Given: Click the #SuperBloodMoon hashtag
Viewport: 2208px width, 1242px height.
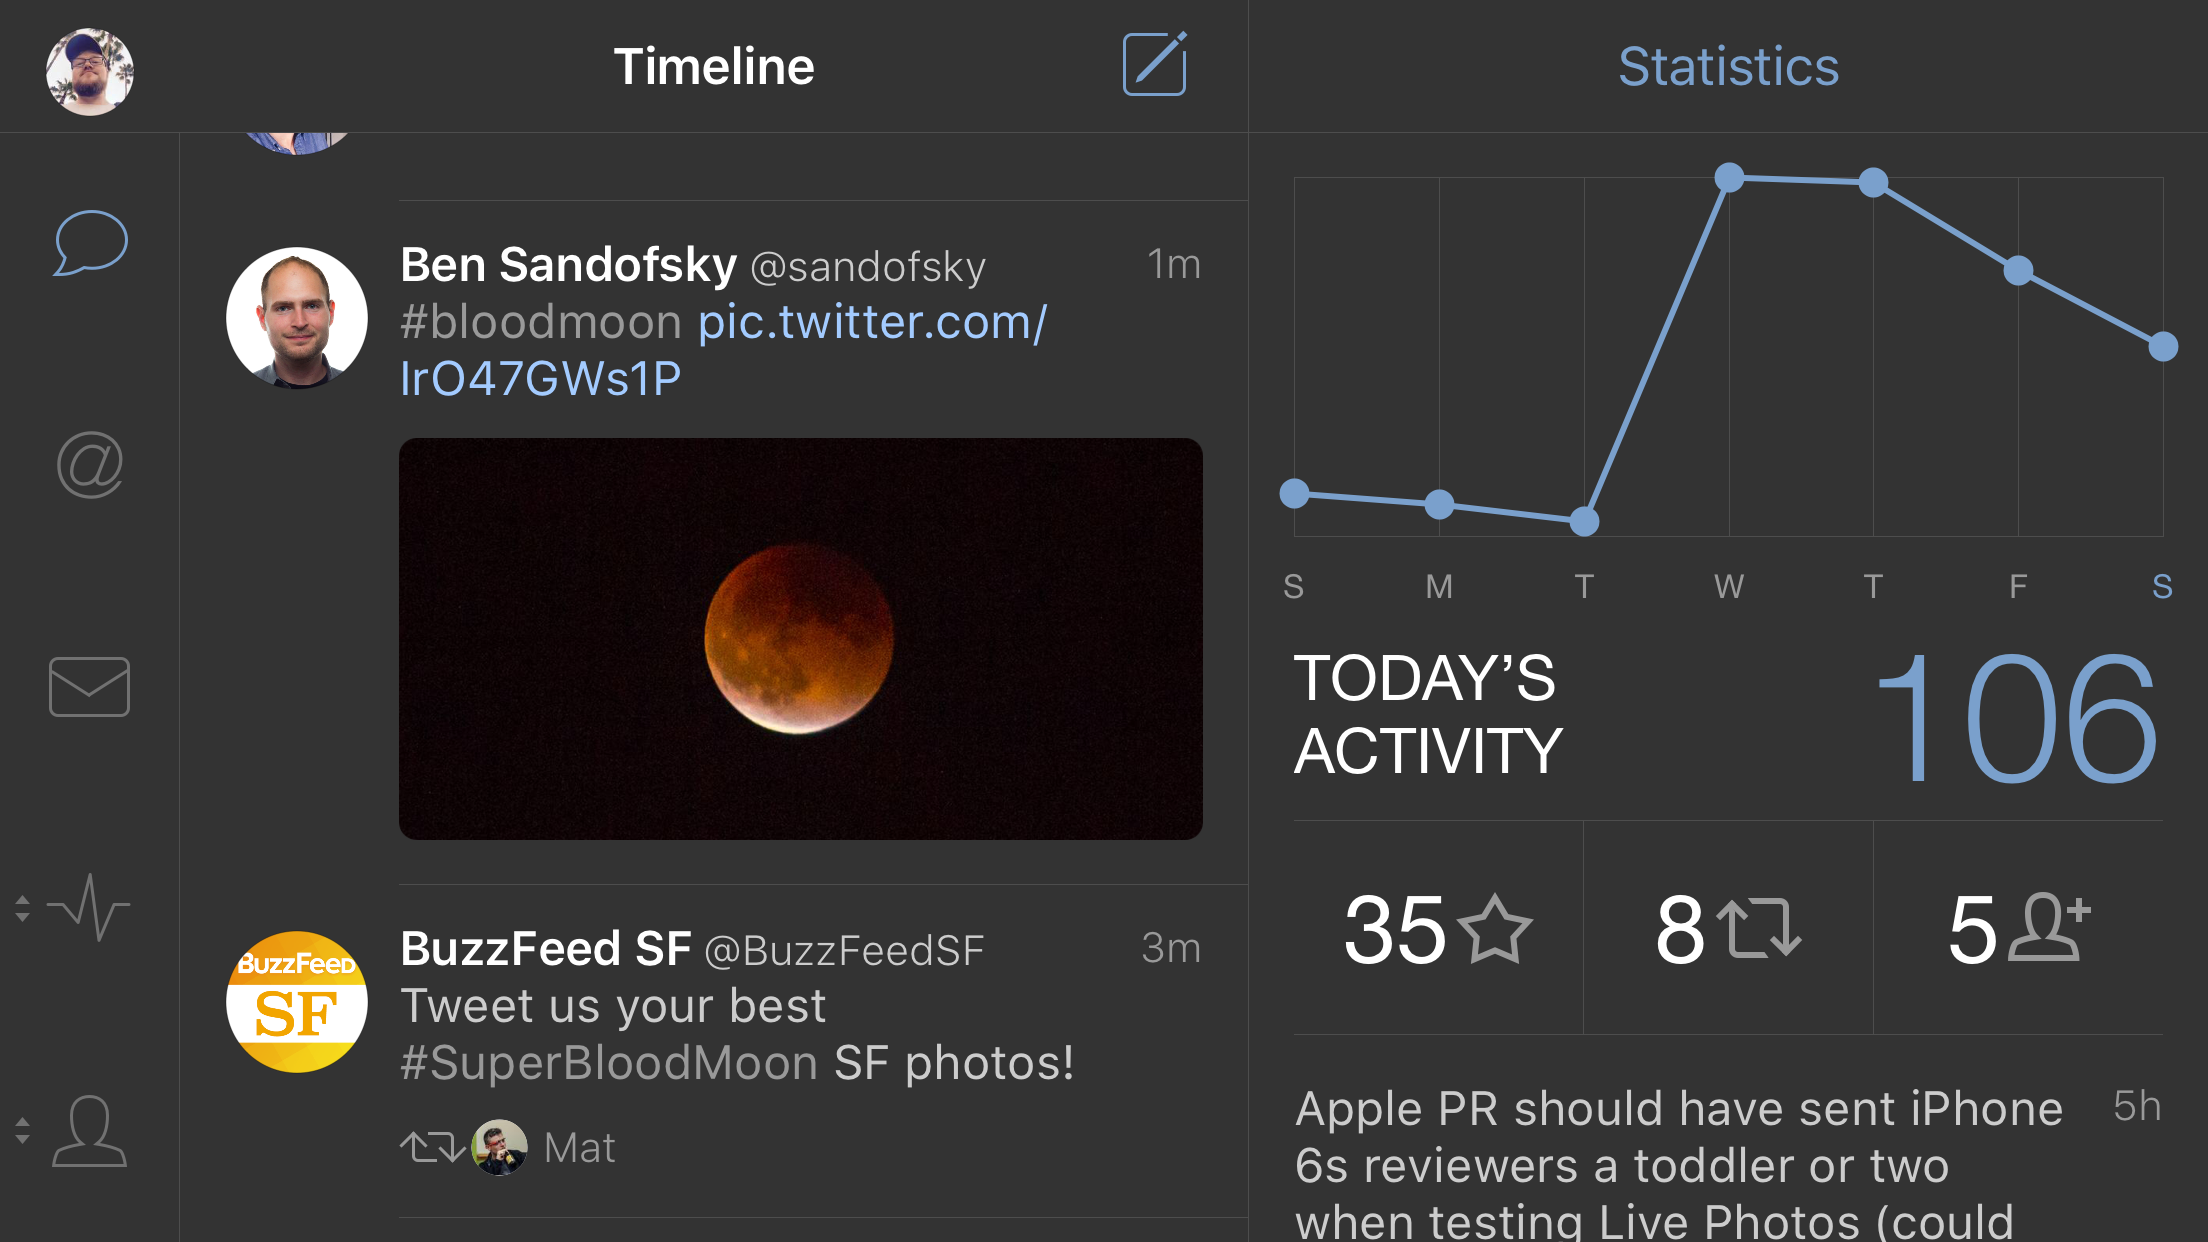Looking at the screenshot, I should pyautogui.click(x=608, y=1062).
